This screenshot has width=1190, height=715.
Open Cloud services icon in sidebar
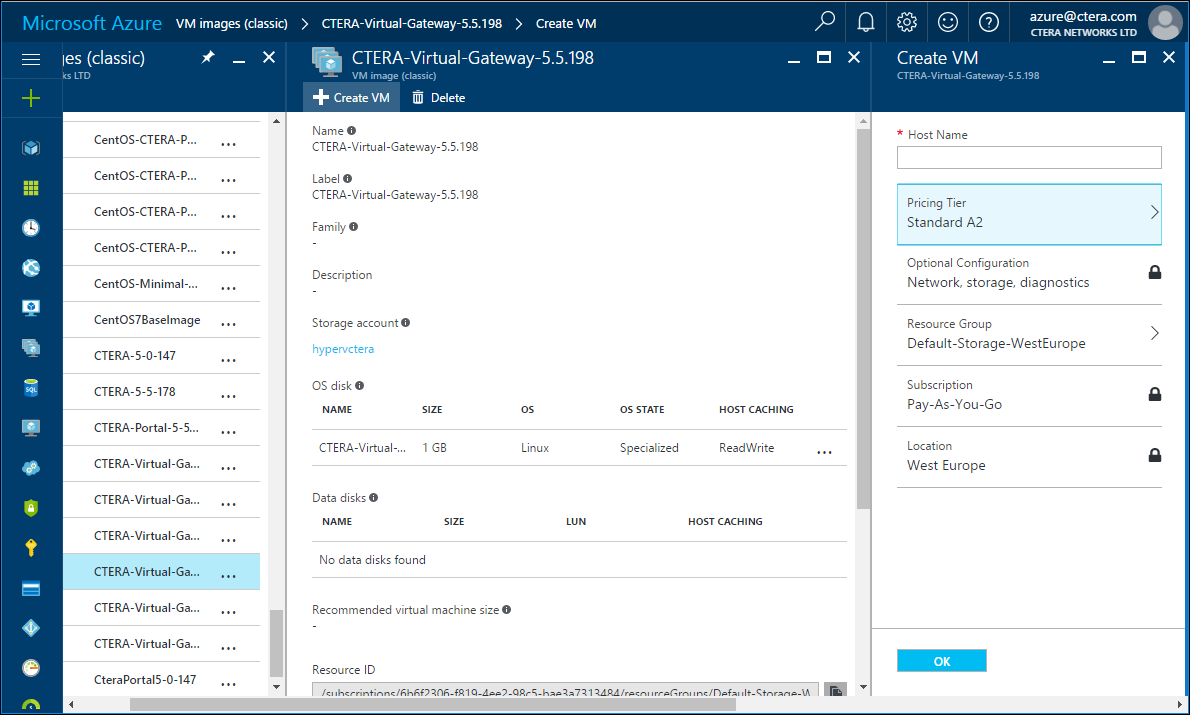31,468
